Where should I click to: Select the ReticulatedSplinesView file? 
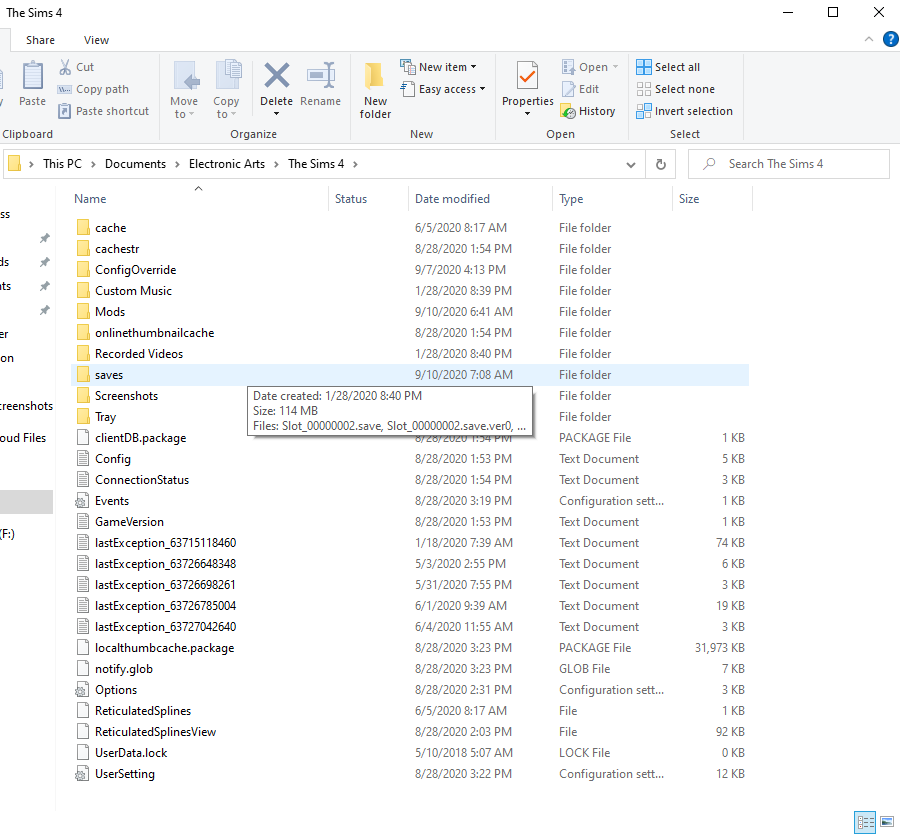pos(156,731)
